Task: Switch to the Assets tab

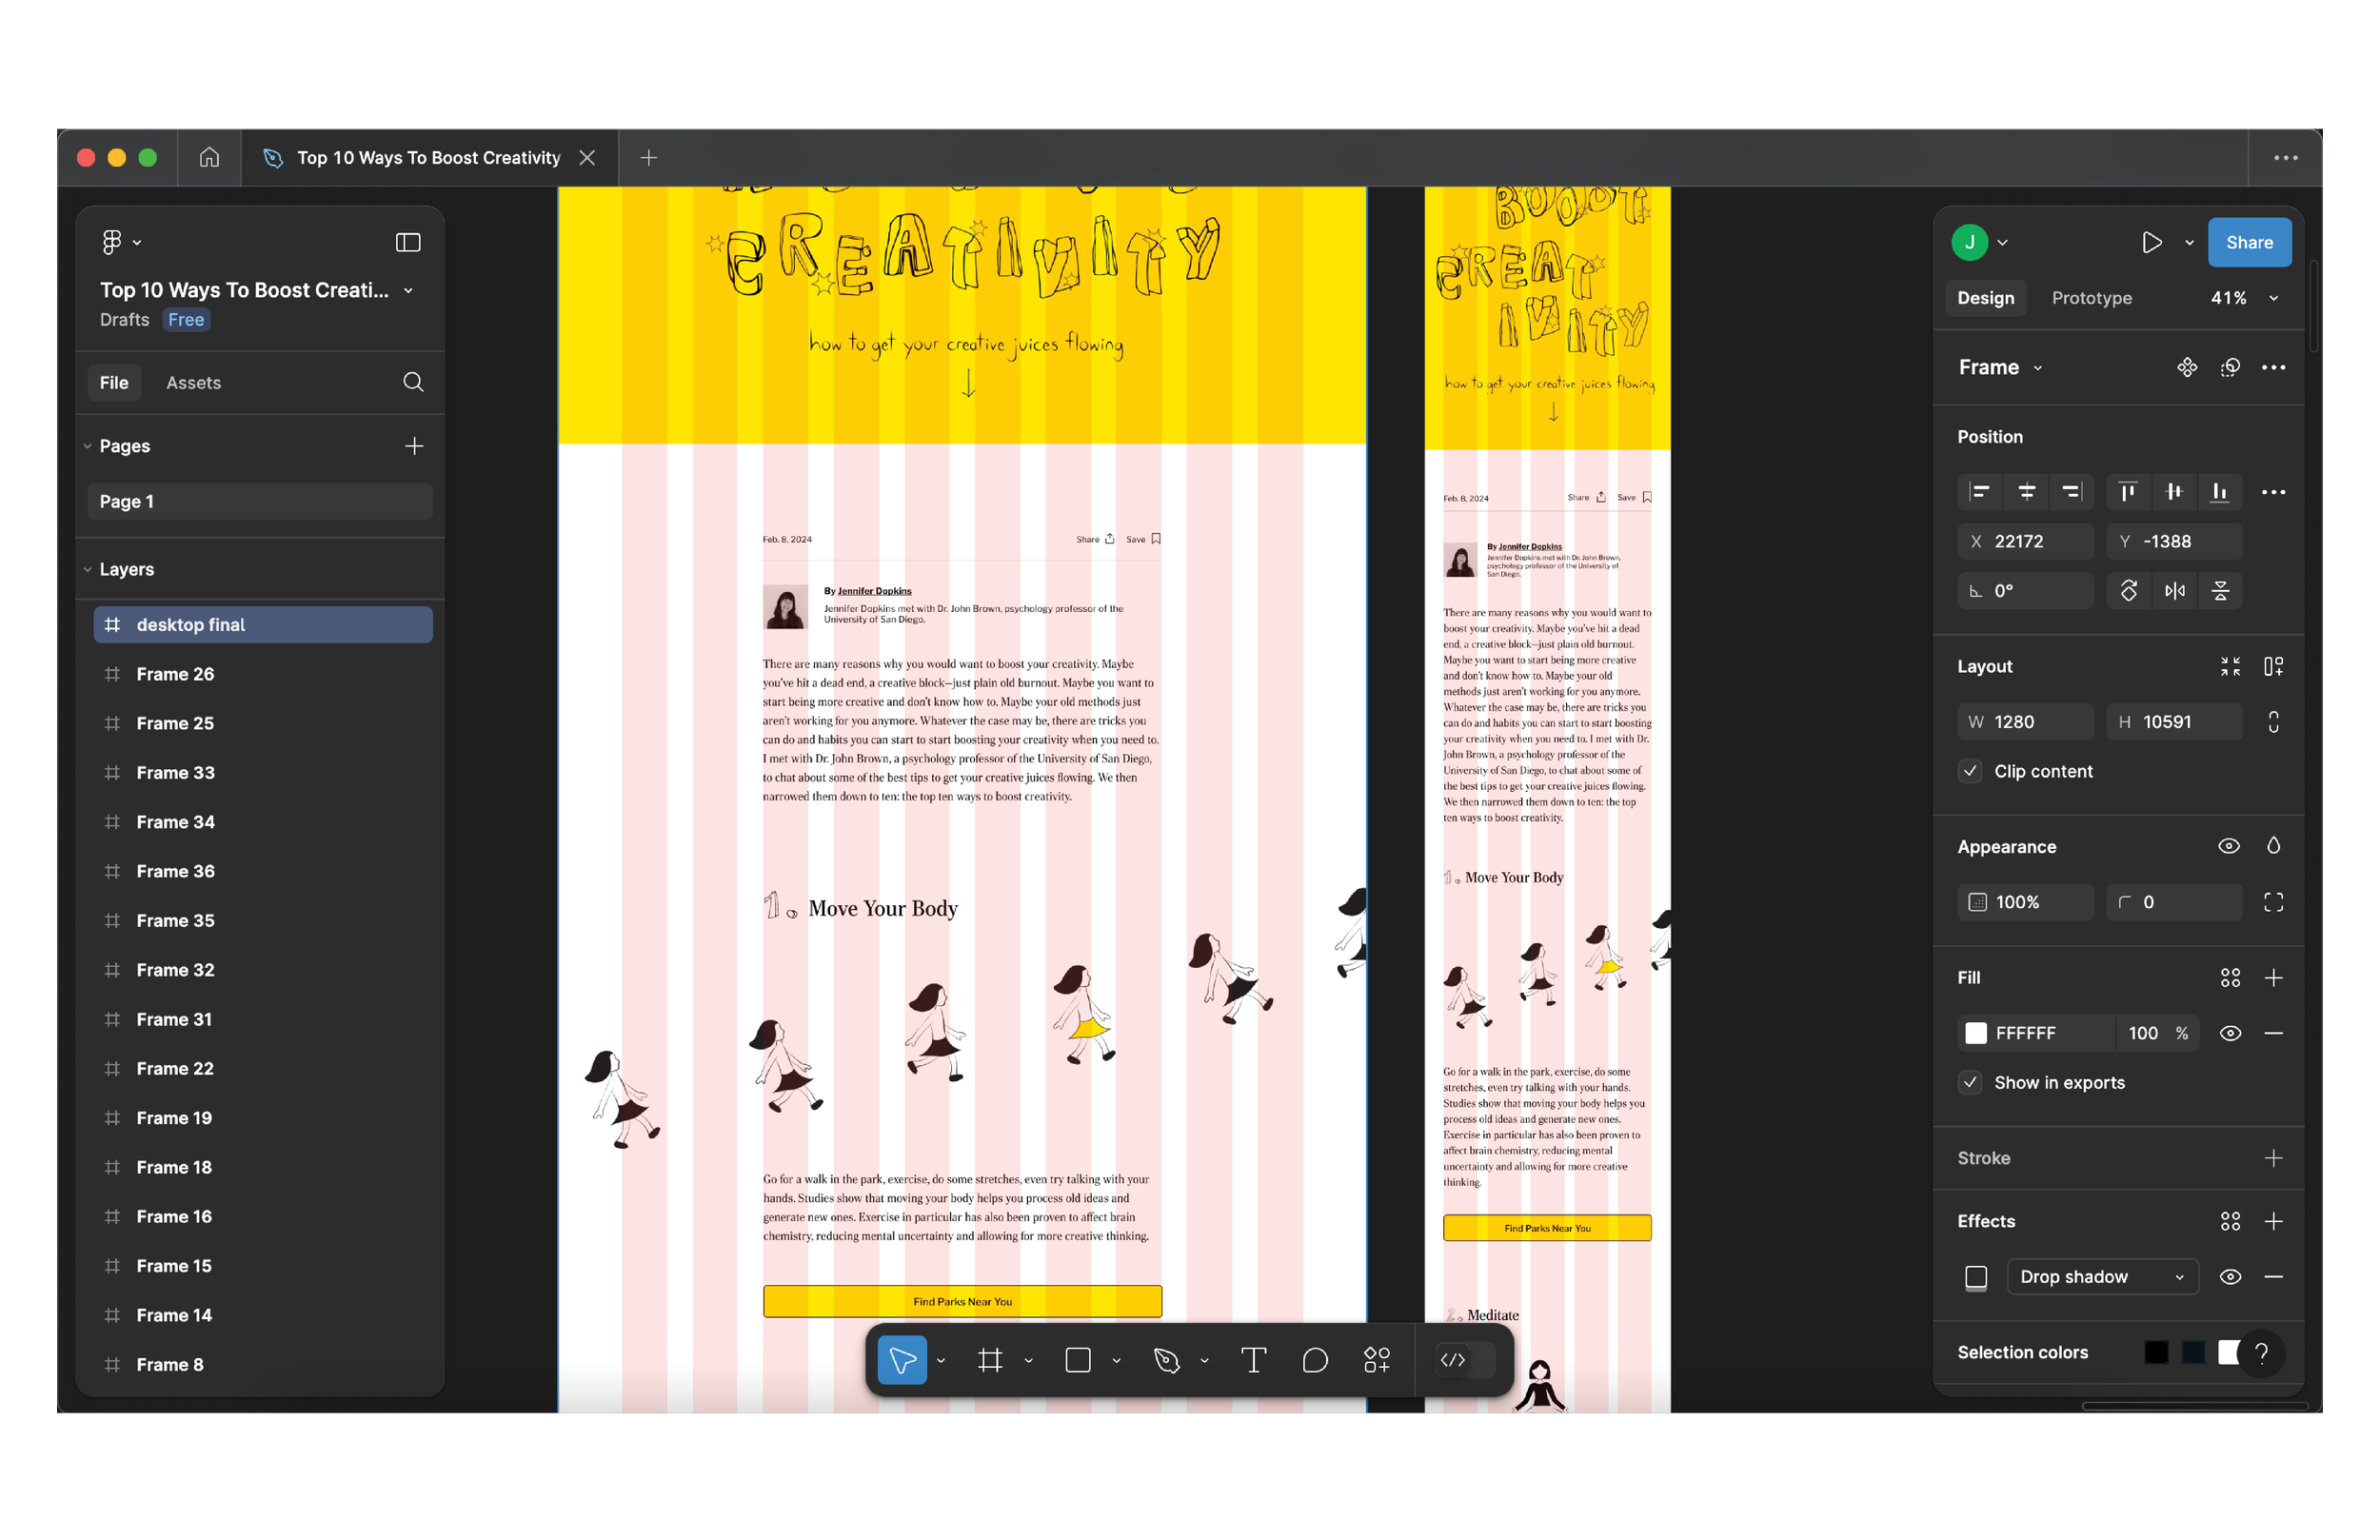Action: [x=193, y=382]
